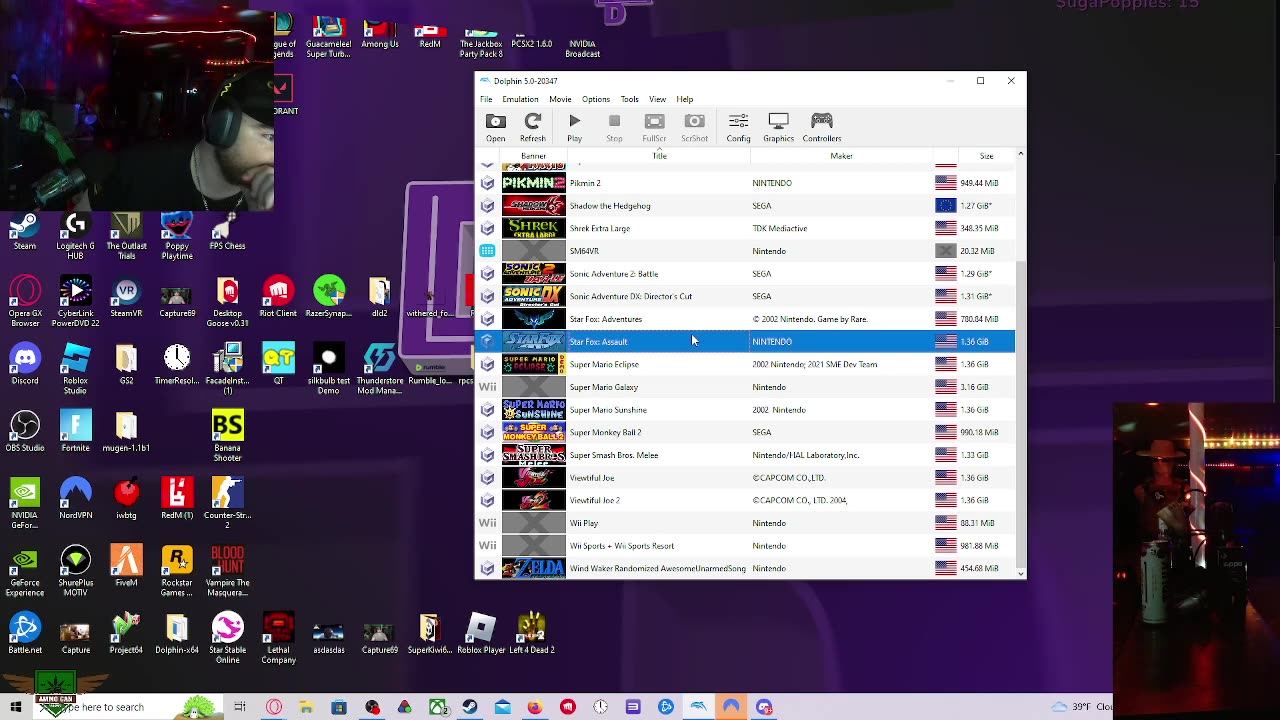Click the Stop toolbar icon
The image size is (1280, 720).
(x=614, y=127)
